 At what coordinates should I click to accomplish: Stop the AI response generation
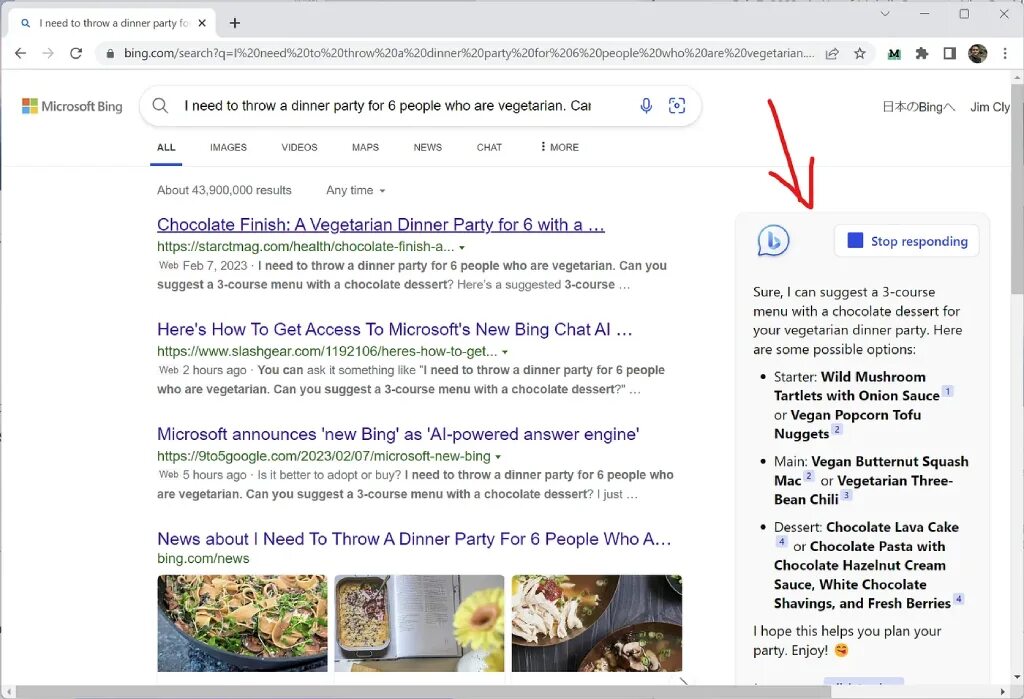(x=906, y=241)
